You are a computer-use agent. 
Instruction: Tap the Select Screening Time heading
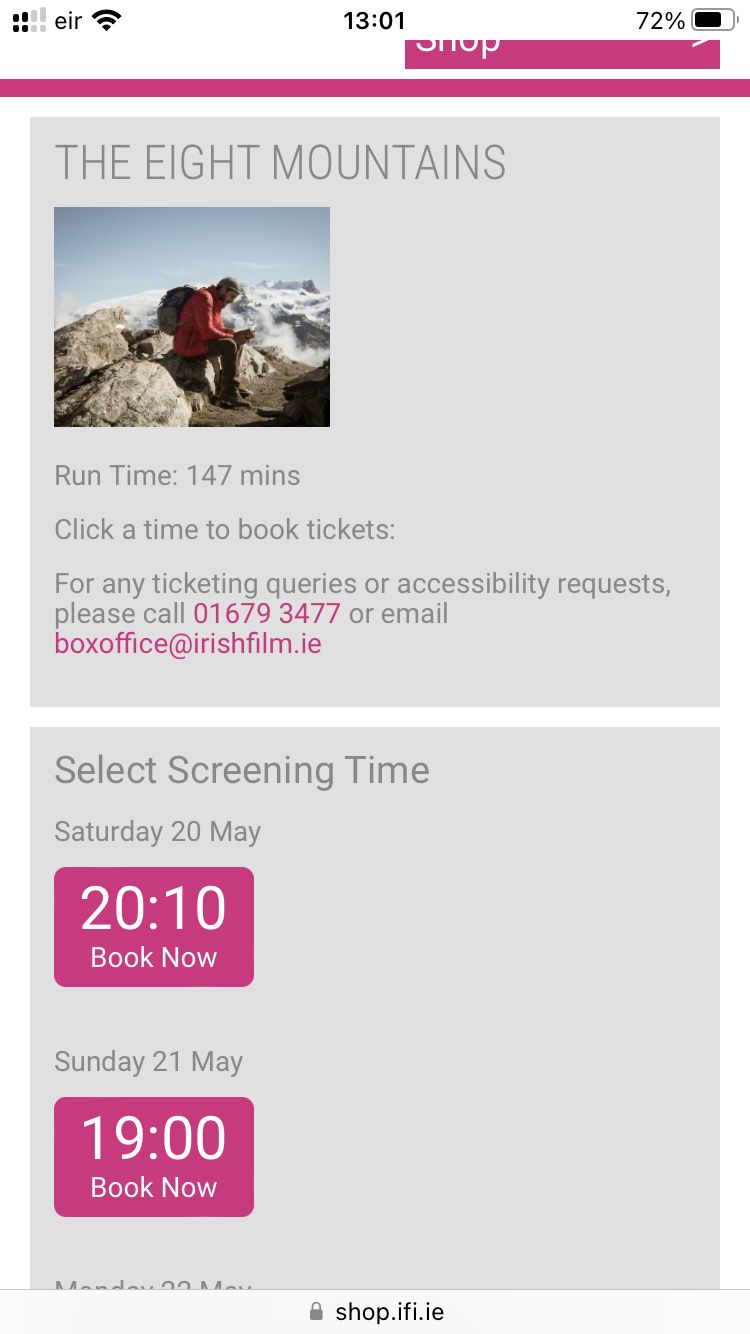[242, 770]
